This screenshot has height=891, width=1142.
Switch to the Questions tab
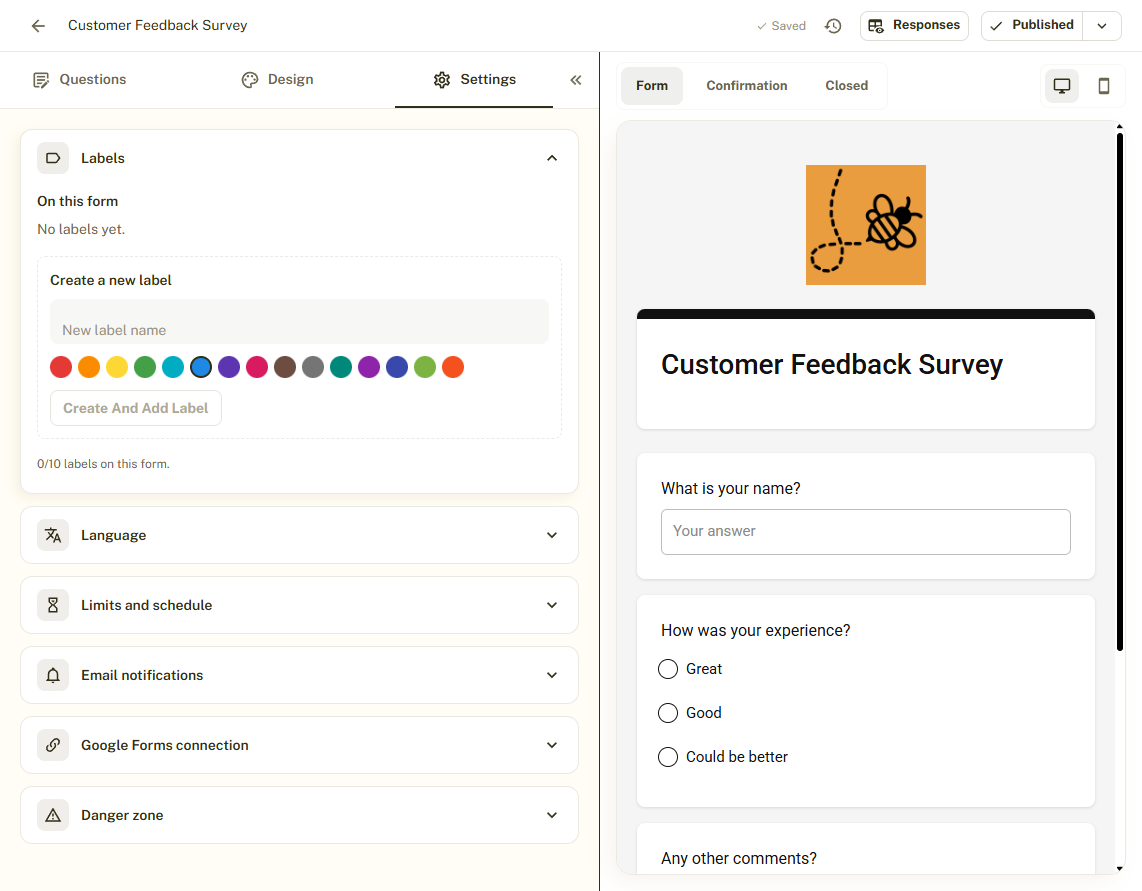(x=79, y=79)
